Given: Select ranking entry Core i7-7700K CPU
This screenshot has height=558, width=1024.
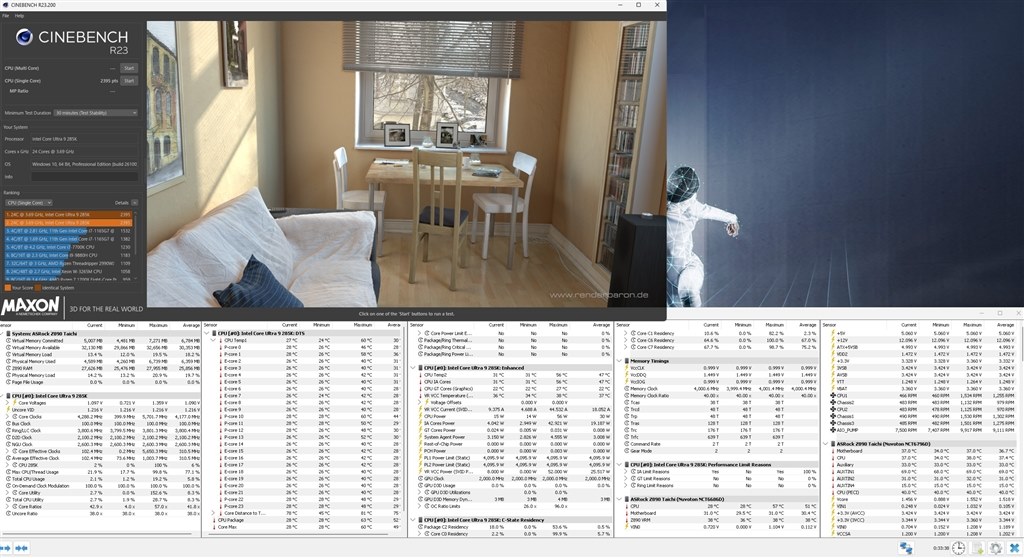Looking at the screenshot, I should (x=68, y=247).
